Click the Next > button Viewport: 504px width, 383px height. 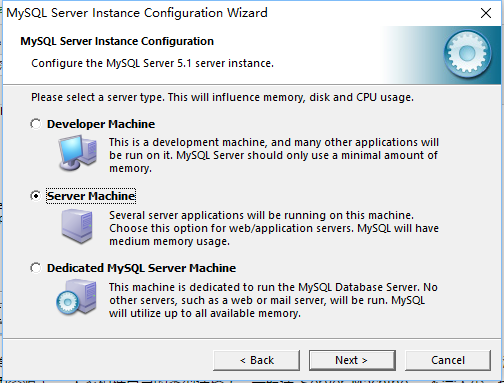pos(352,360)
